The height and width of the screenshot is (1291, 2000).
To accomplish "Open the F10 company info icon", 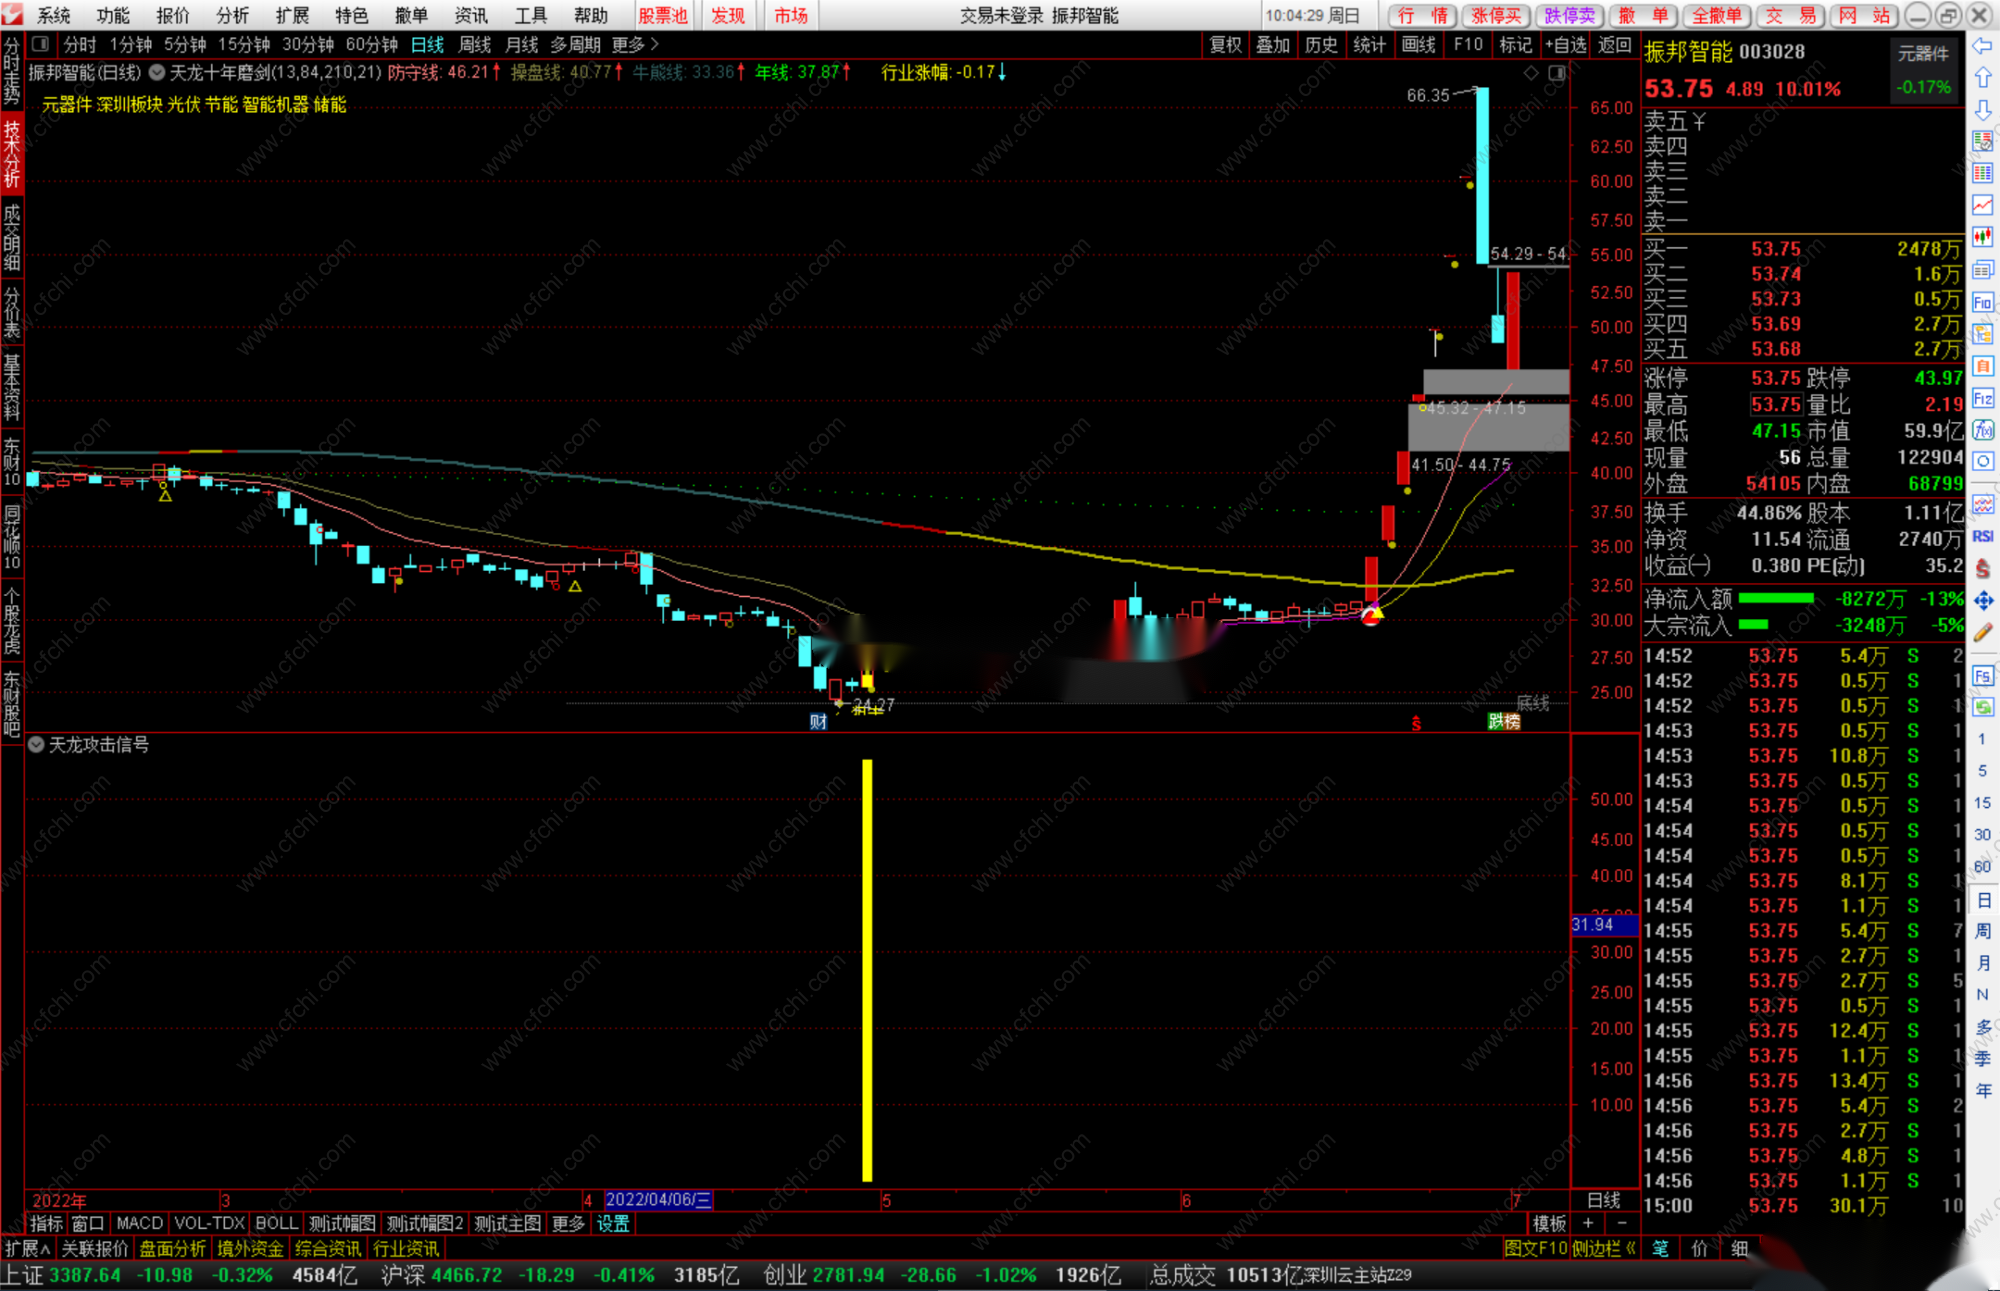I will coord(1983,302).
